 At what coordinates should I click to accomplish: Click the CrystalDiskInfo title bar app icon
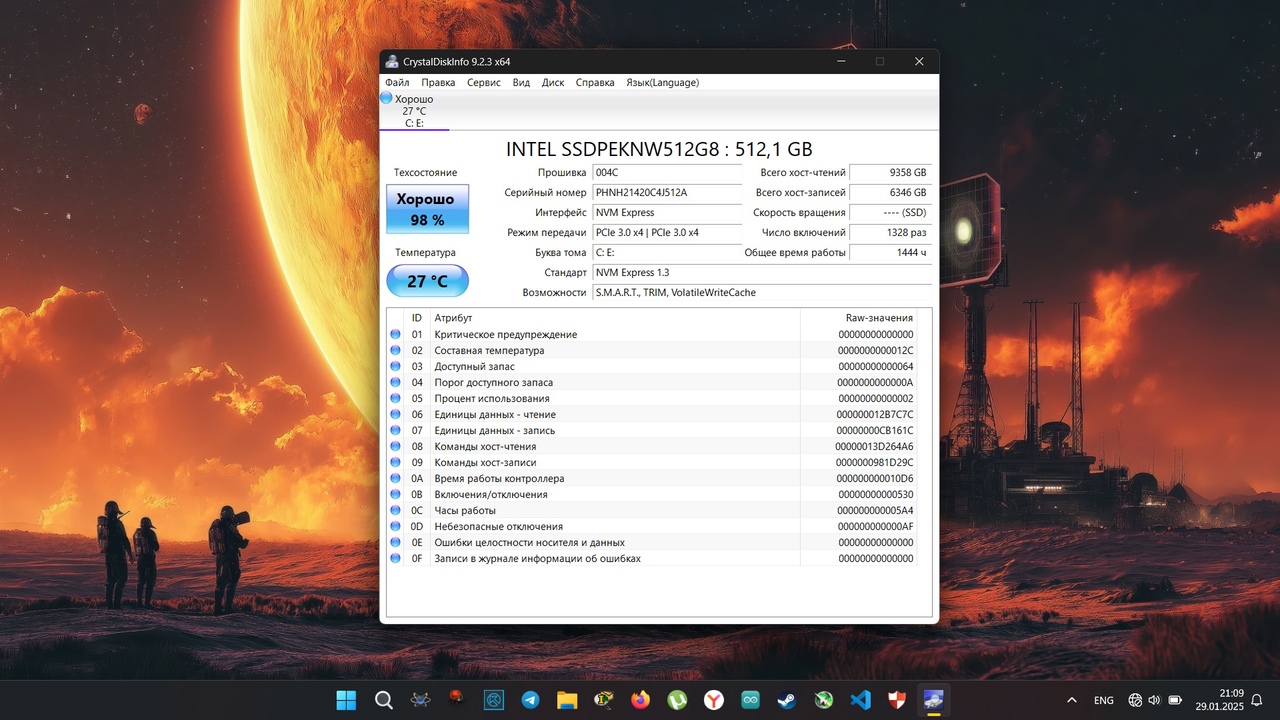[392, 61]
